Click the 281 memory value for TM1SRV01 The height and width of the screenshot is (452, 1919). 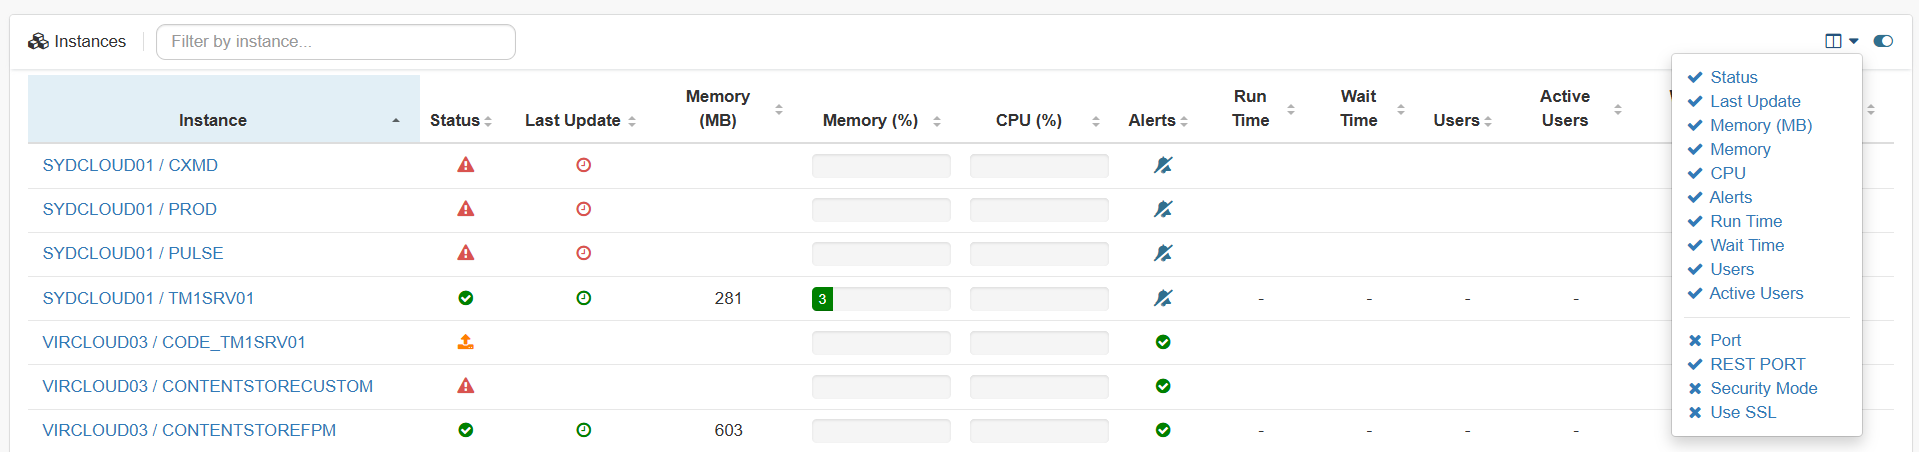728,298
